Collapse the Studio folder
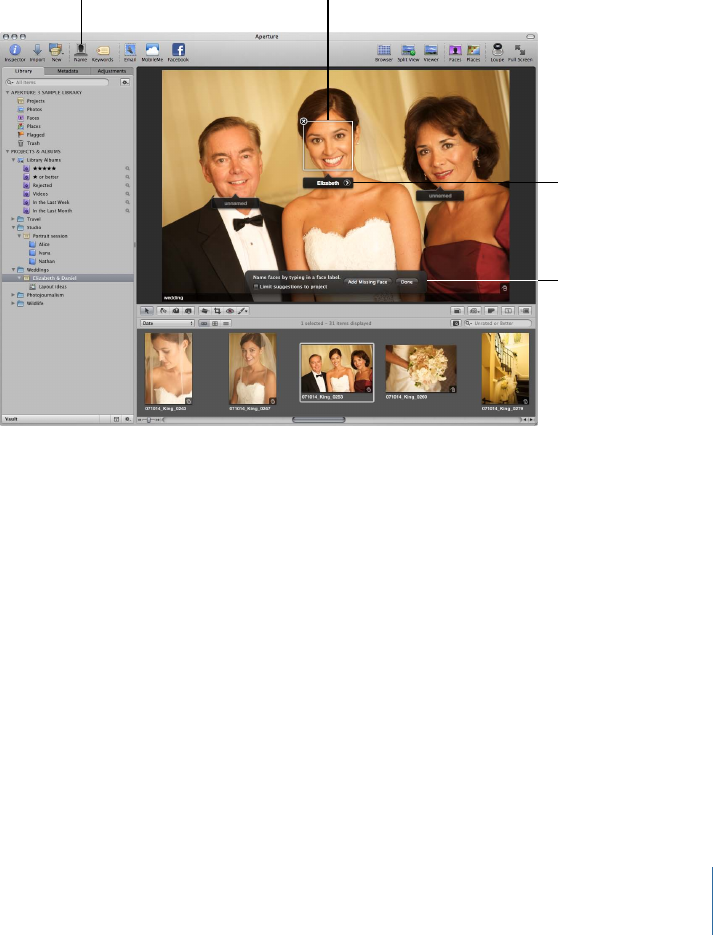Image resolution: width=713 pixels, height=935 pixels. 14,227
